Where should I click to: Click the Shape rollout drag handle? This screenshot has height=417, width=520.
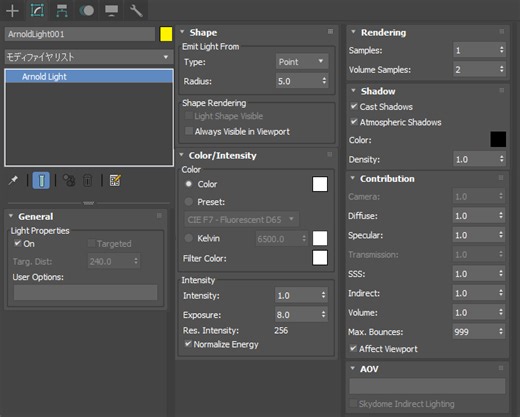(330, 32)
